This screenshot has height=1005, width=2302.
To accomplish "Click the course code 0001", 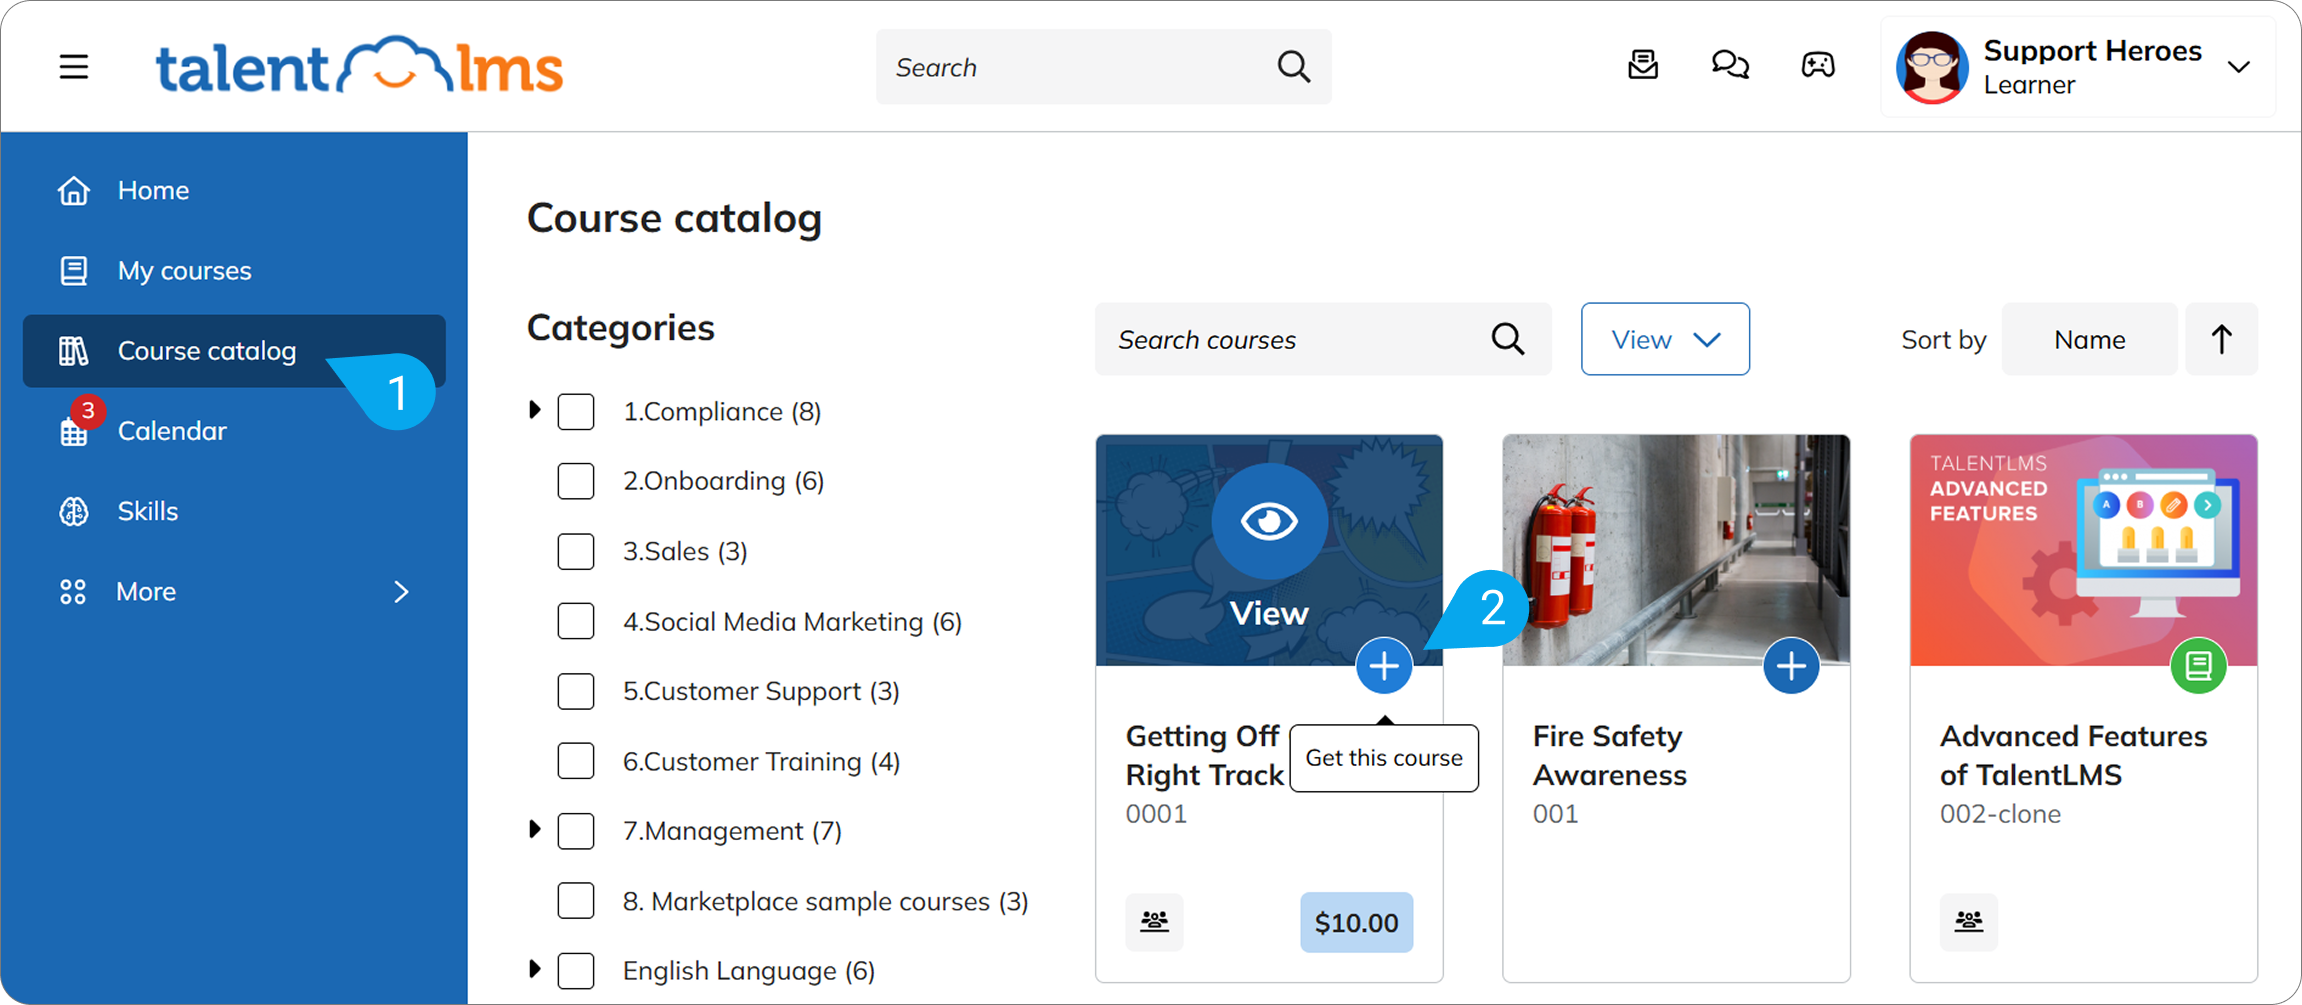I will point(1156,814).
